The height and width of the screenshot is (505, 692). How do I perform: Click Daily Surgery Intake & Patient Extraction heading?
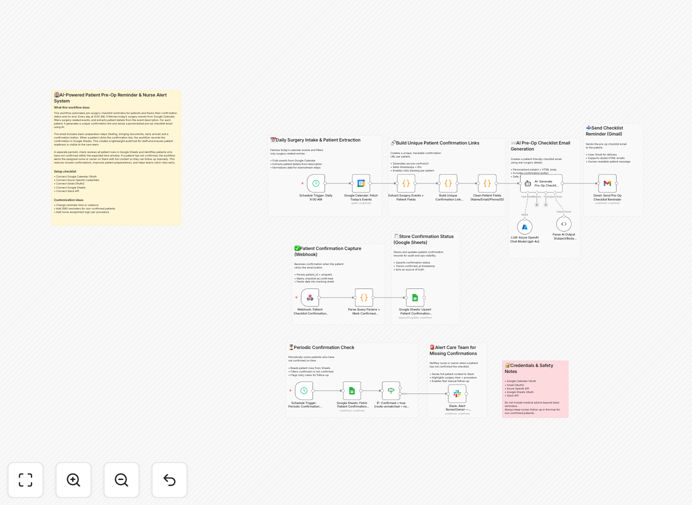(x=318, y=140)
